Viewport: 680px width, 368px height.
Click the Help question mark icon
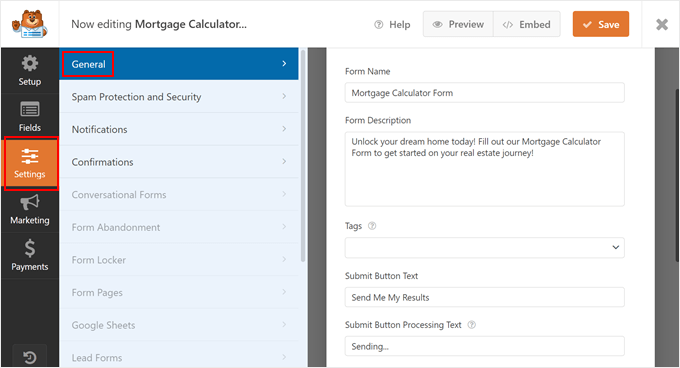pos(379,25)
